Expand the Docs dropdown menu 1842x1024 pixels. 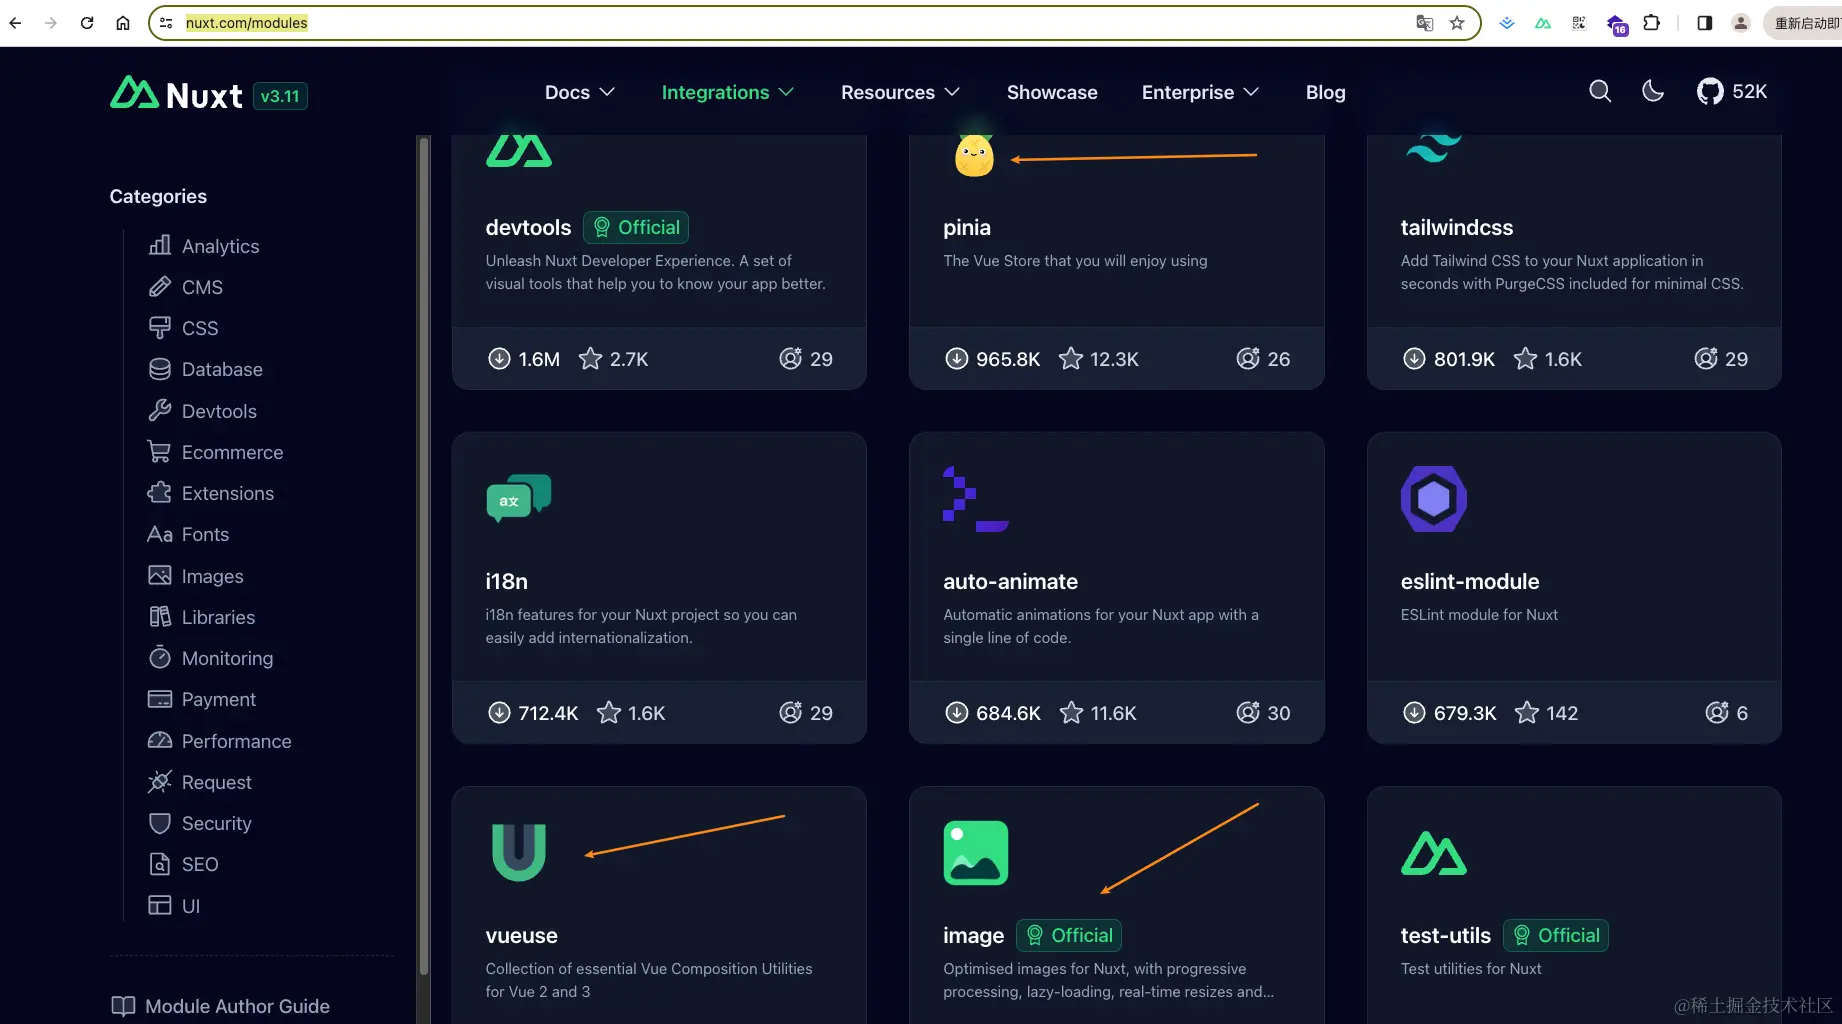579,92
